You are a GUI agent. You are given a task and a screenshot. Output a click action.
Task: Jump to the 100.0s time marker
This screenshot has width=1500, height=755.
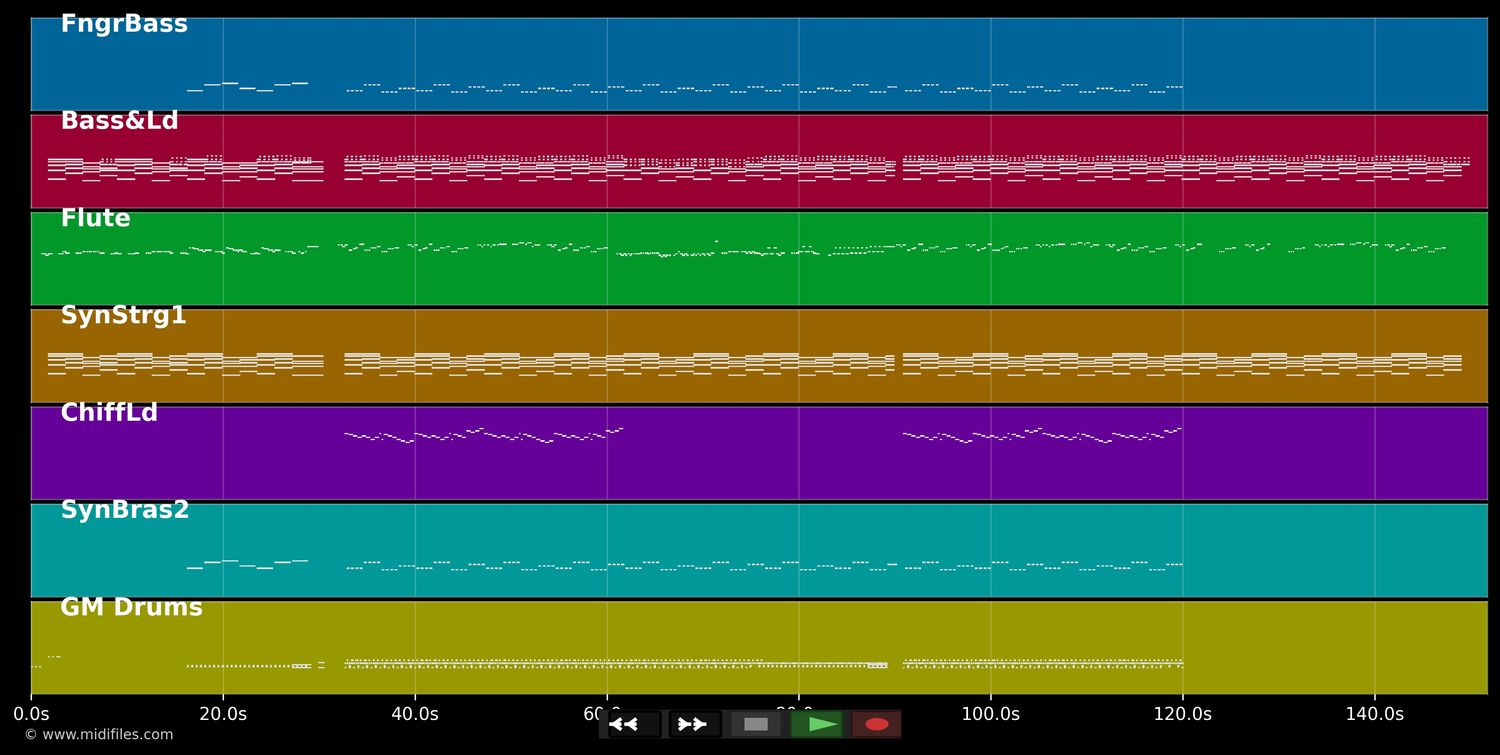point(991,714)
